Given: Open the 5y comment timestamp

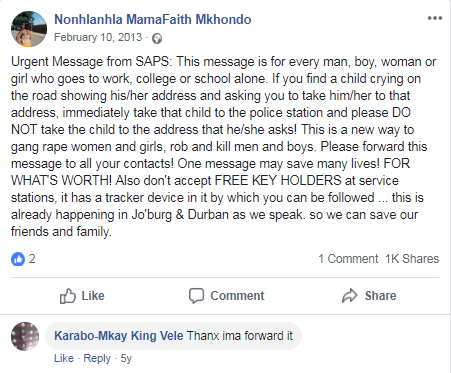Looking at the screenshot, I should point(126,358).
